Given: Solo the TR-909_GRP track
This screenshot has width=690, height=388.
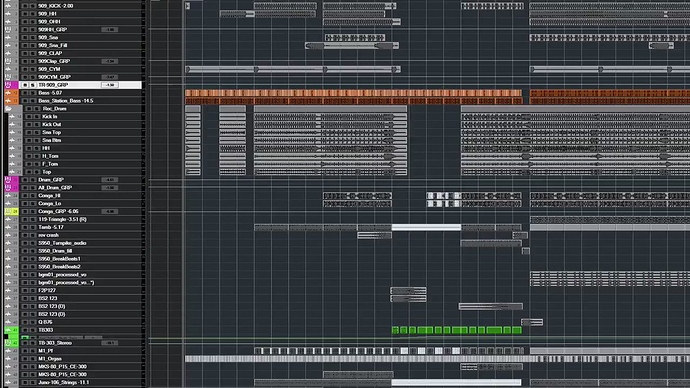Looking at the screenshot, I should point(33,85).
